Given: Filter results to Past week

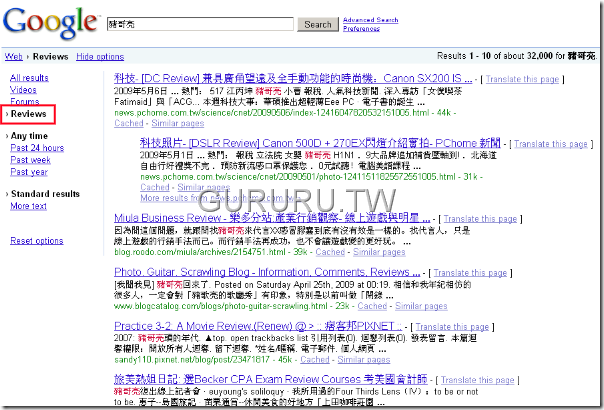Looking at the screenshot, I should (x=30, y=160).
